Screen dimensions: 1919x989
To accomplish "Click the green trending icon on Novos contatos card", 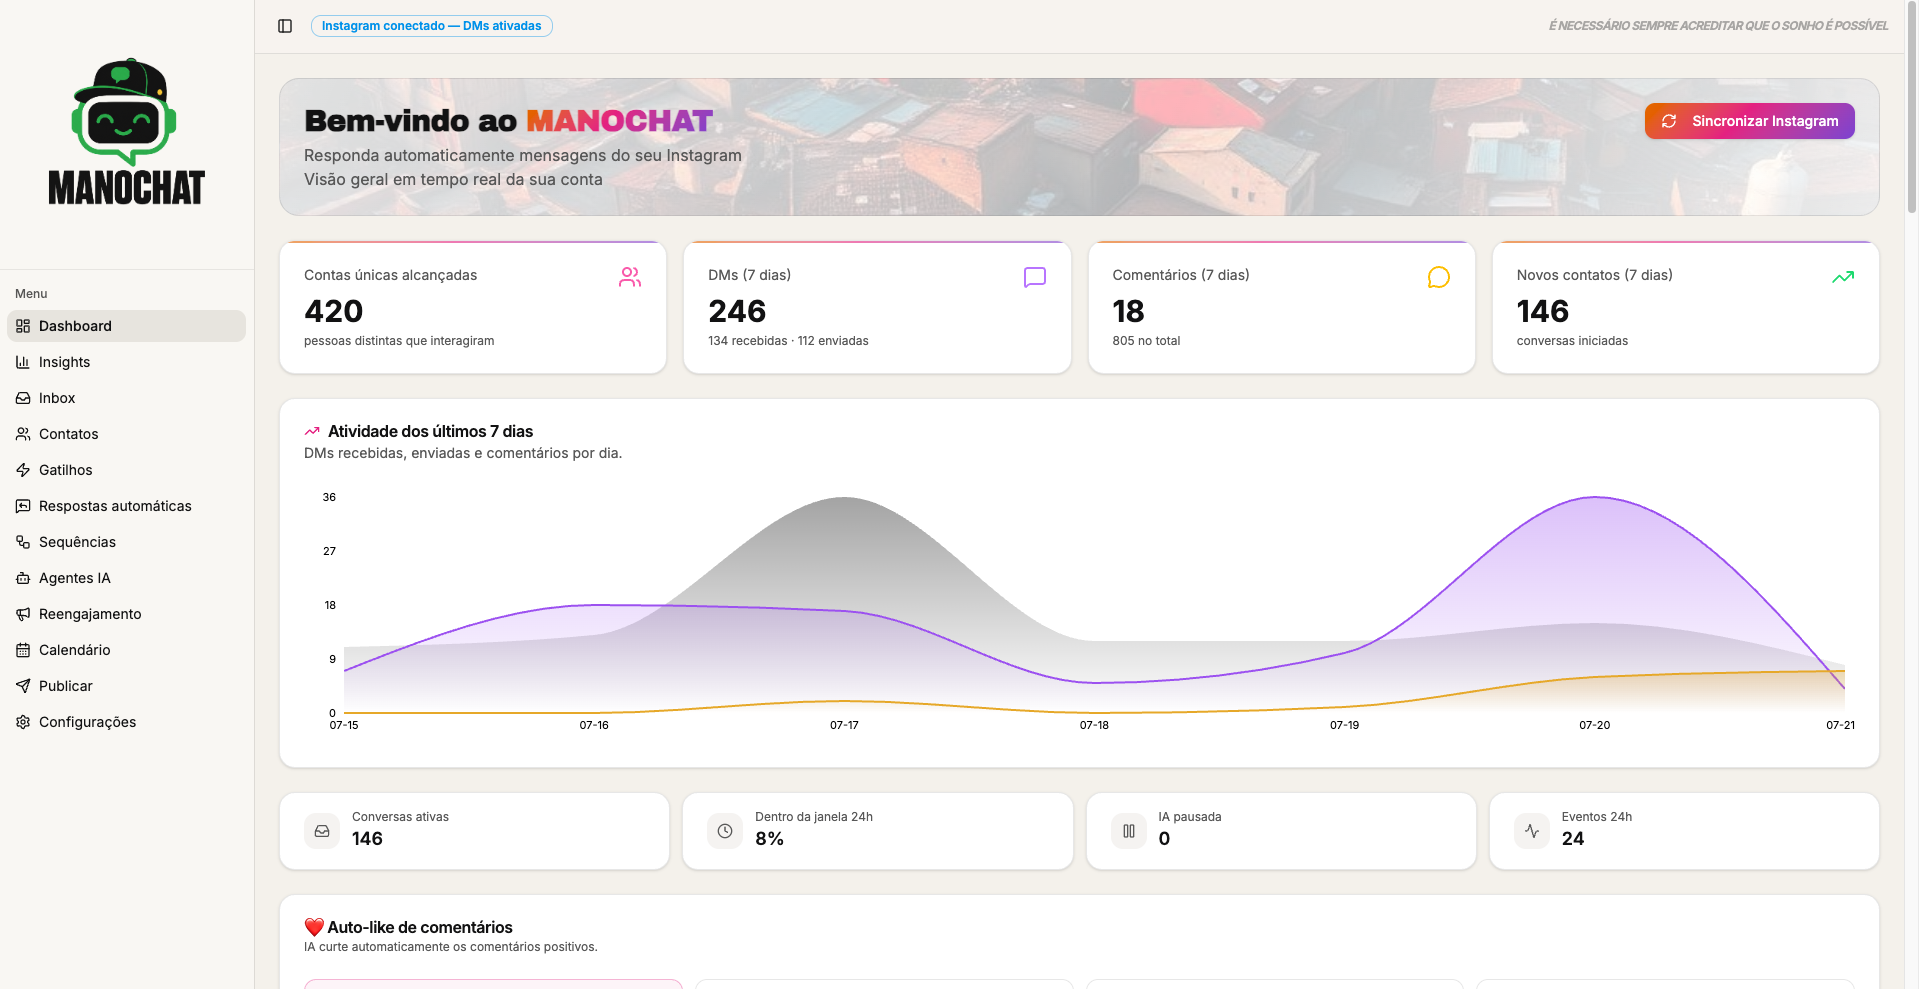I will [1843, 277].
